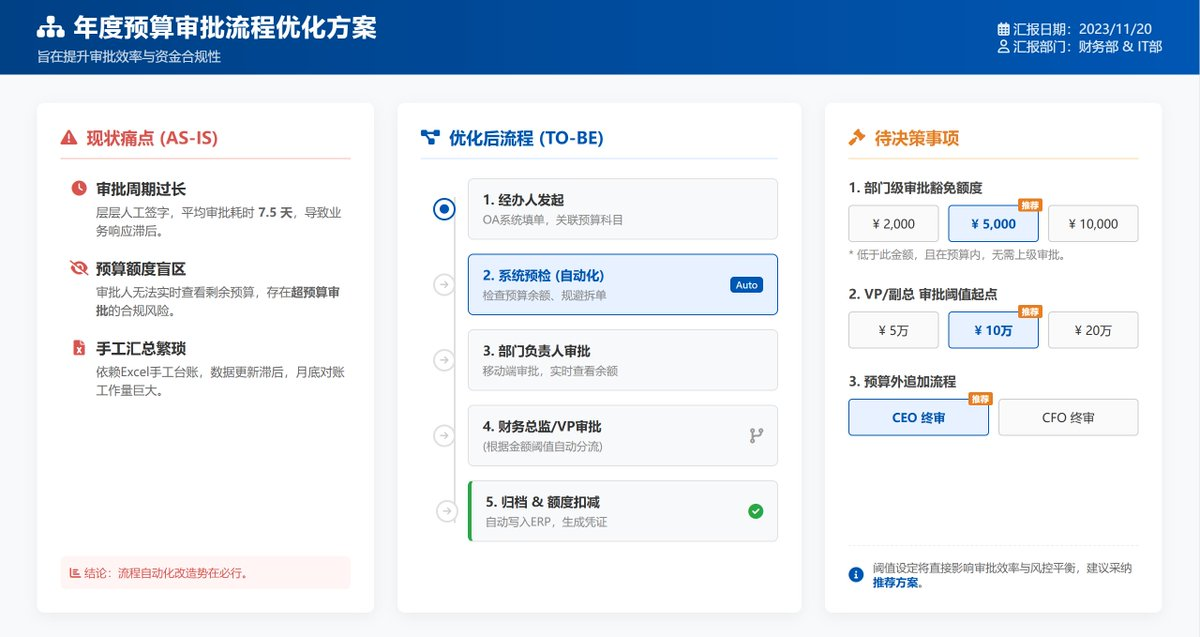
Task: Click the flow diagram icon beside 优化后流程 (TO-BE)
Action: [429, 137]
